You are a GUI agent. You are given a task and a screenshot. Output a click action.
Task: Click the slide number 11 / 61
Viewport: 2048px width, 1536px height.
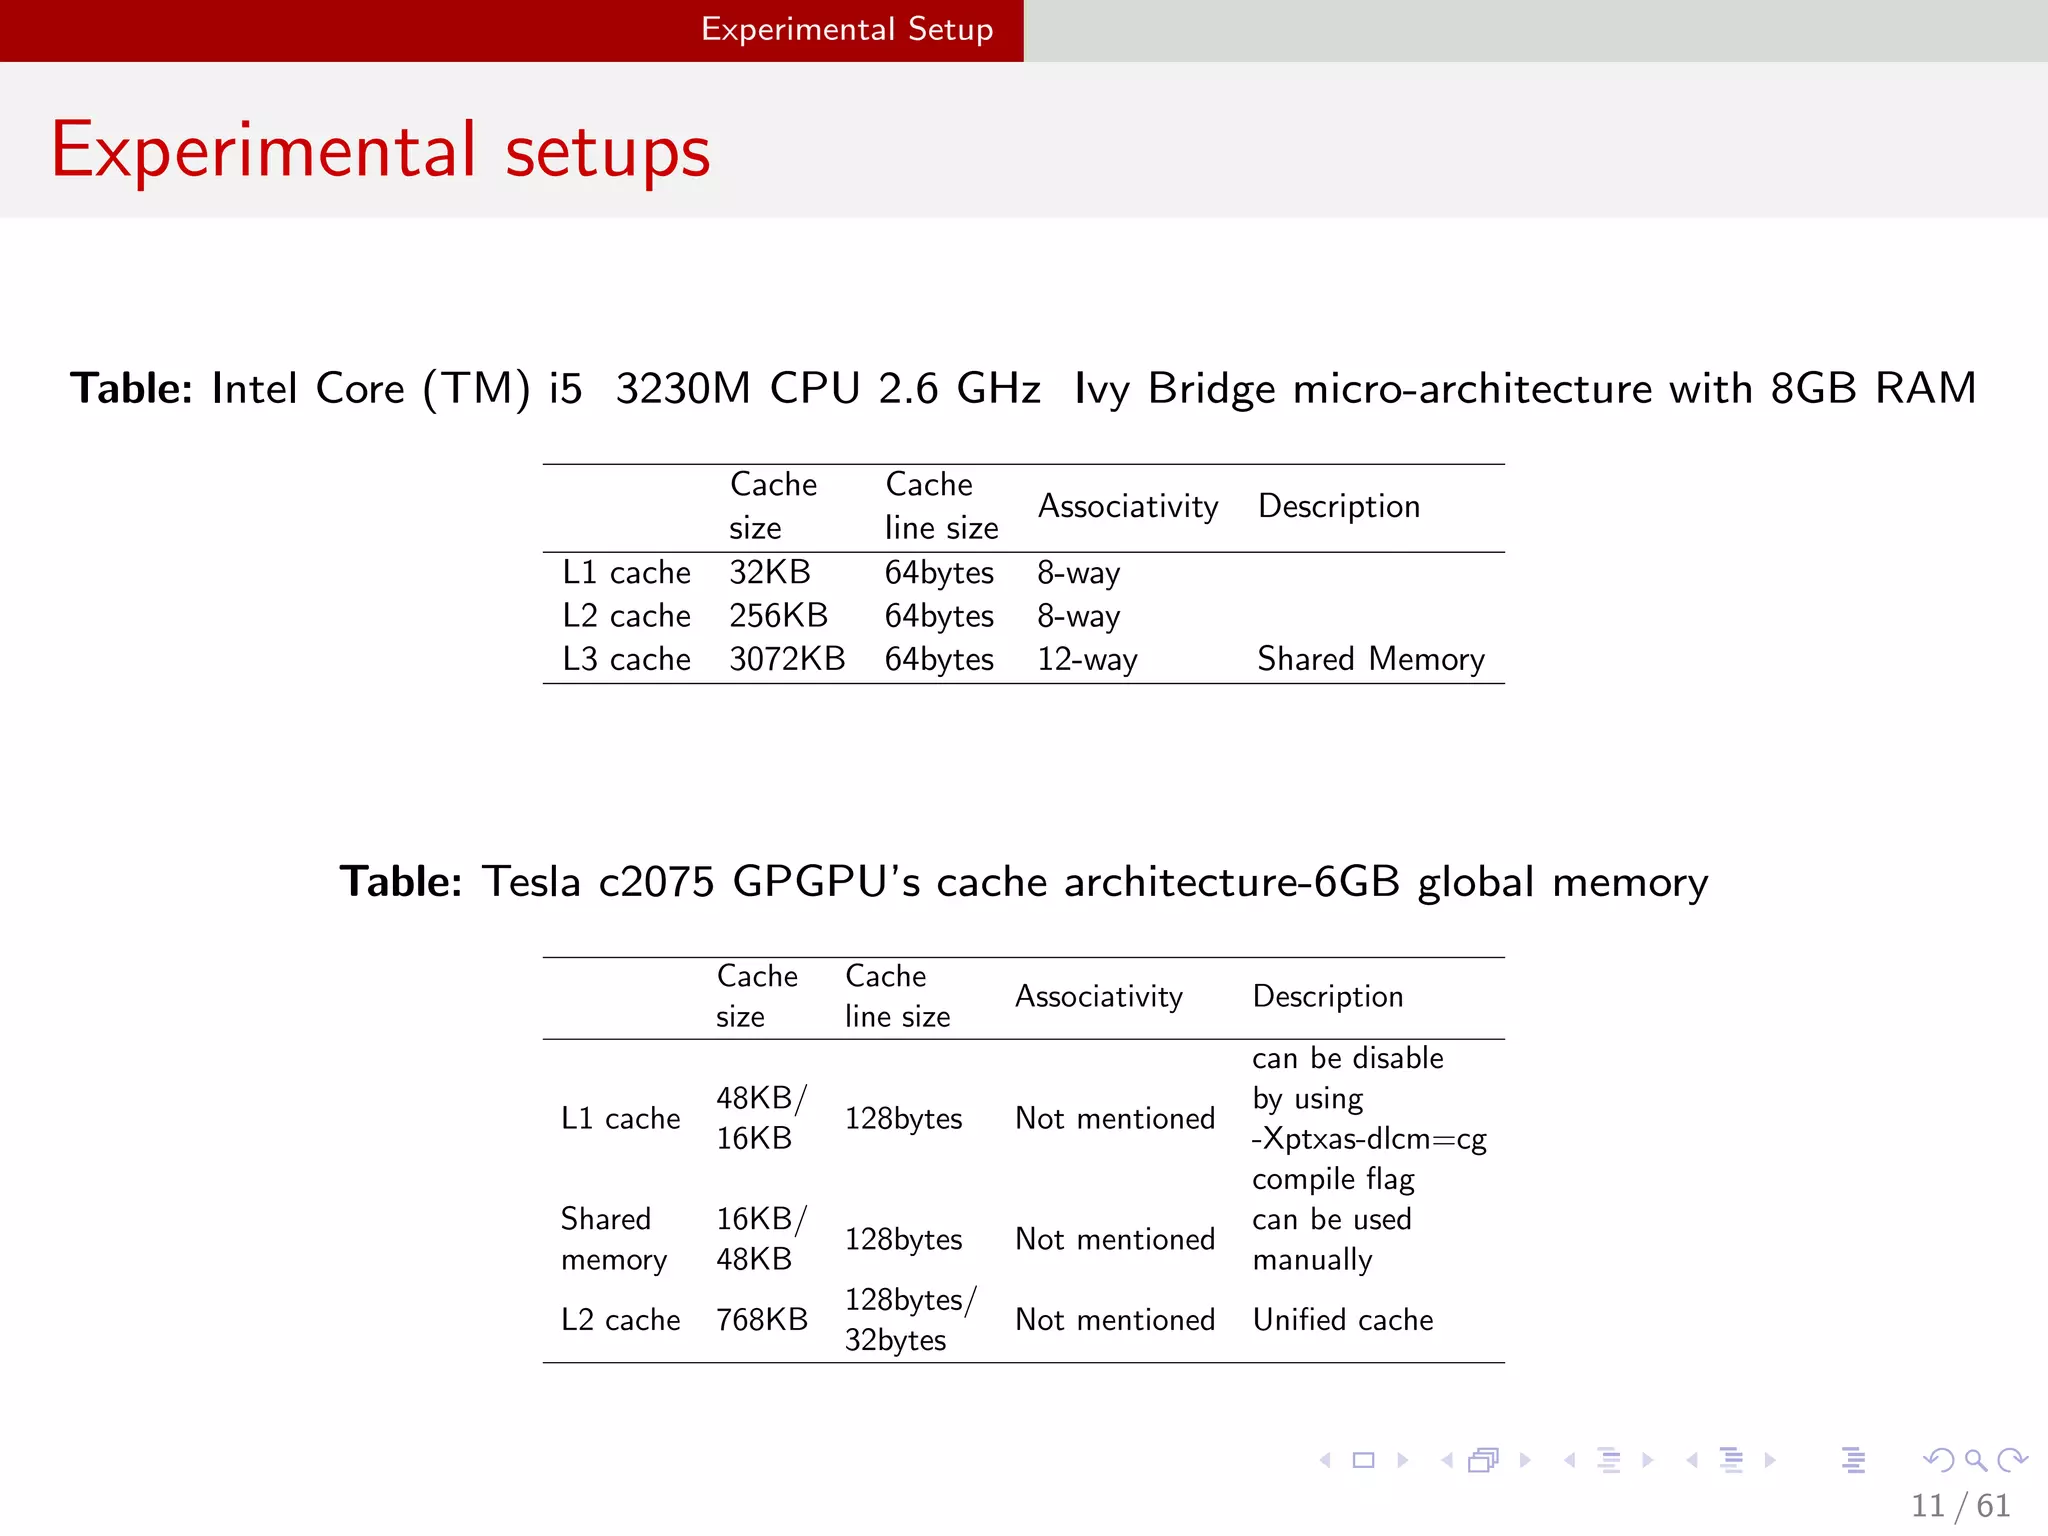pyautogui.click(x=1961, y=1505)
